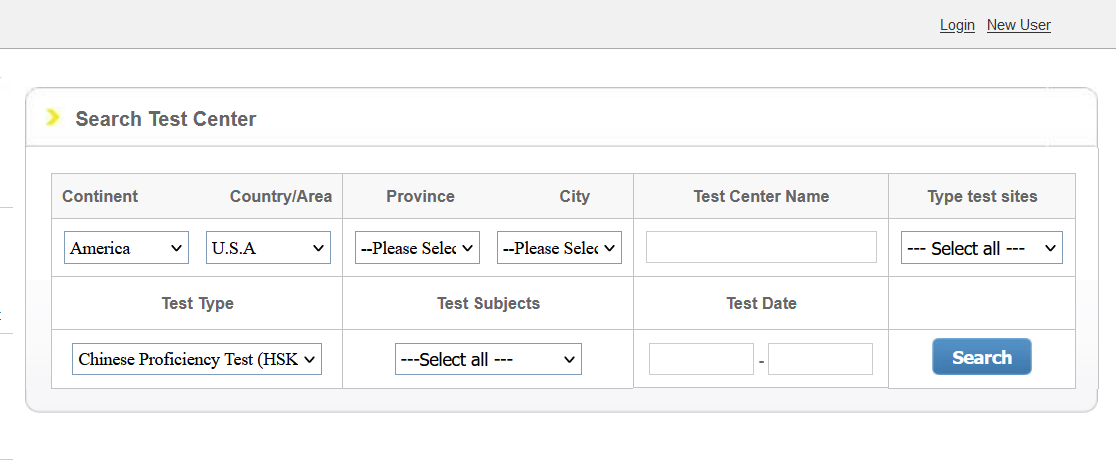1116x461 pixels.
Task: Click the blue Search button
Action: click(x=982, y=356)
